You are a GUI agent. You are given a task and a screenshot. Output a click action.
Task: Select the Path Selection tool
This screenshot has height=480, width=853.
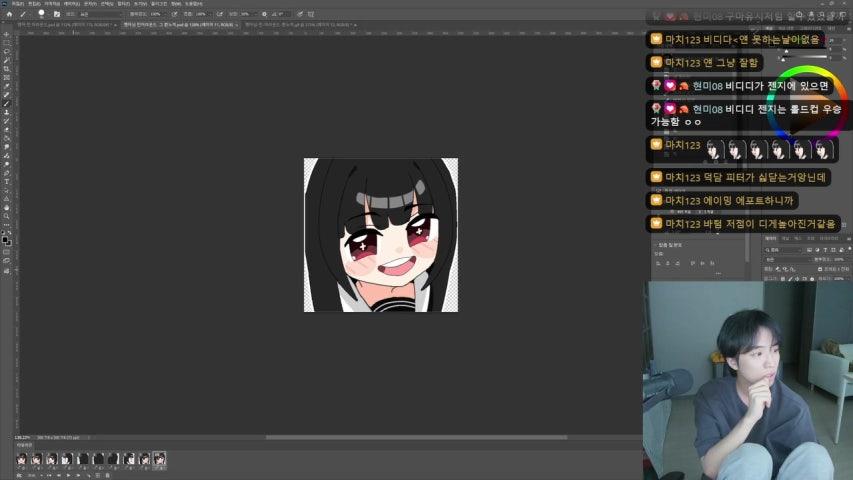coord(7,190)
